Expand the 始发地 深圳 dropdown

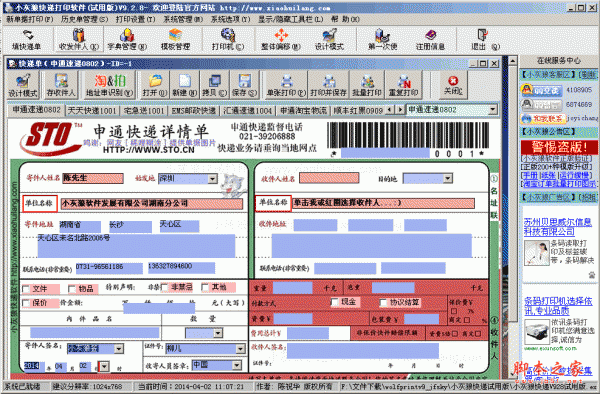click(212, 179)
